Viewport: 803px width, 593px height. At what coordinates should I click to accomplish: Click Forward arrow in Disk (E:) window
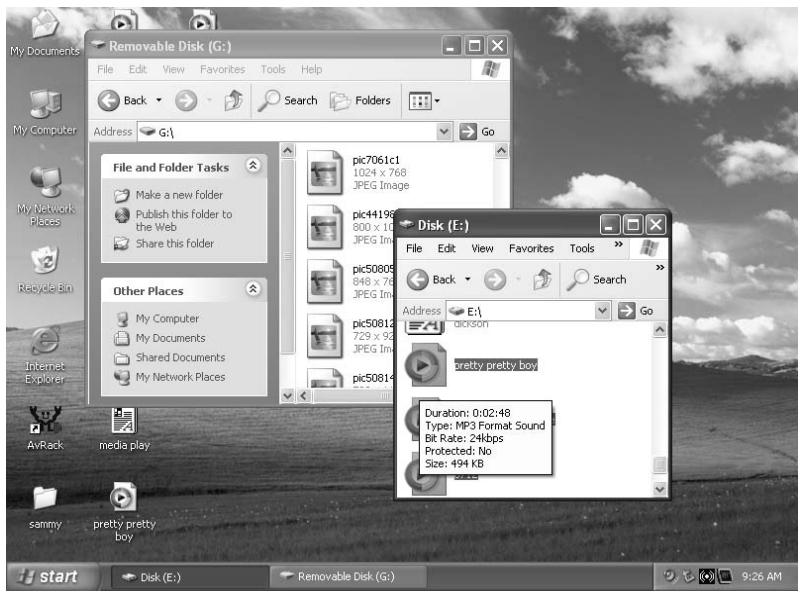tap(495, 280)
